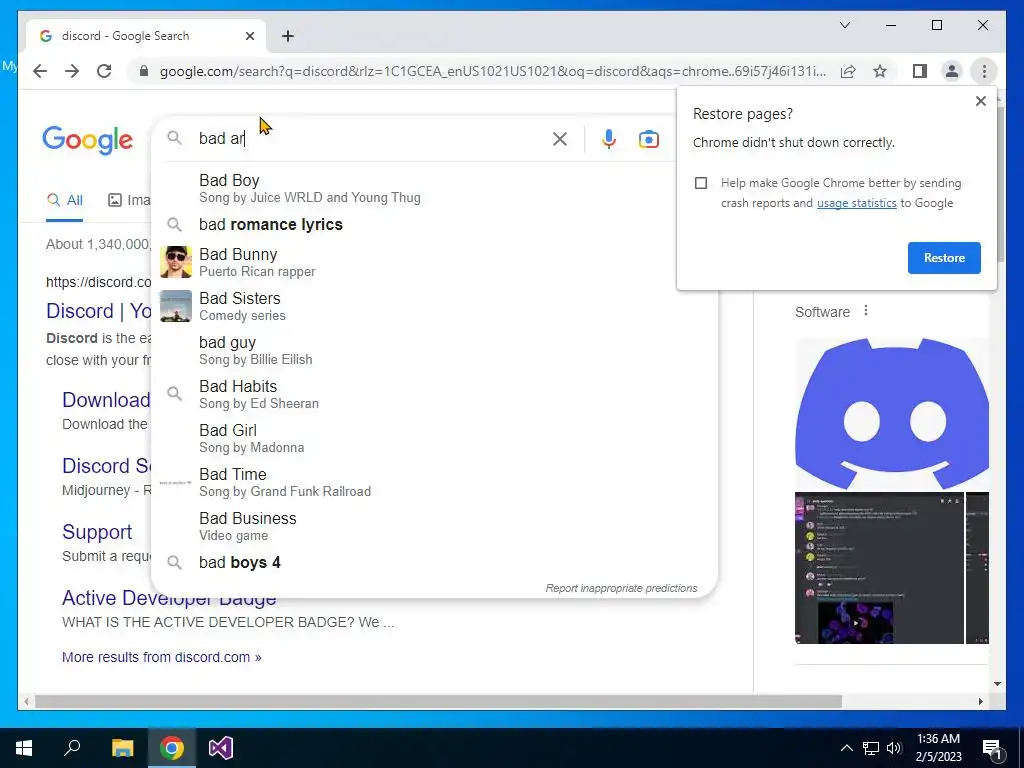Image resolution: width=1024 pixels, height=768 pixels.
Task: Select Bad Girl by Madonna suggestion
Action: tap(434, 438)
